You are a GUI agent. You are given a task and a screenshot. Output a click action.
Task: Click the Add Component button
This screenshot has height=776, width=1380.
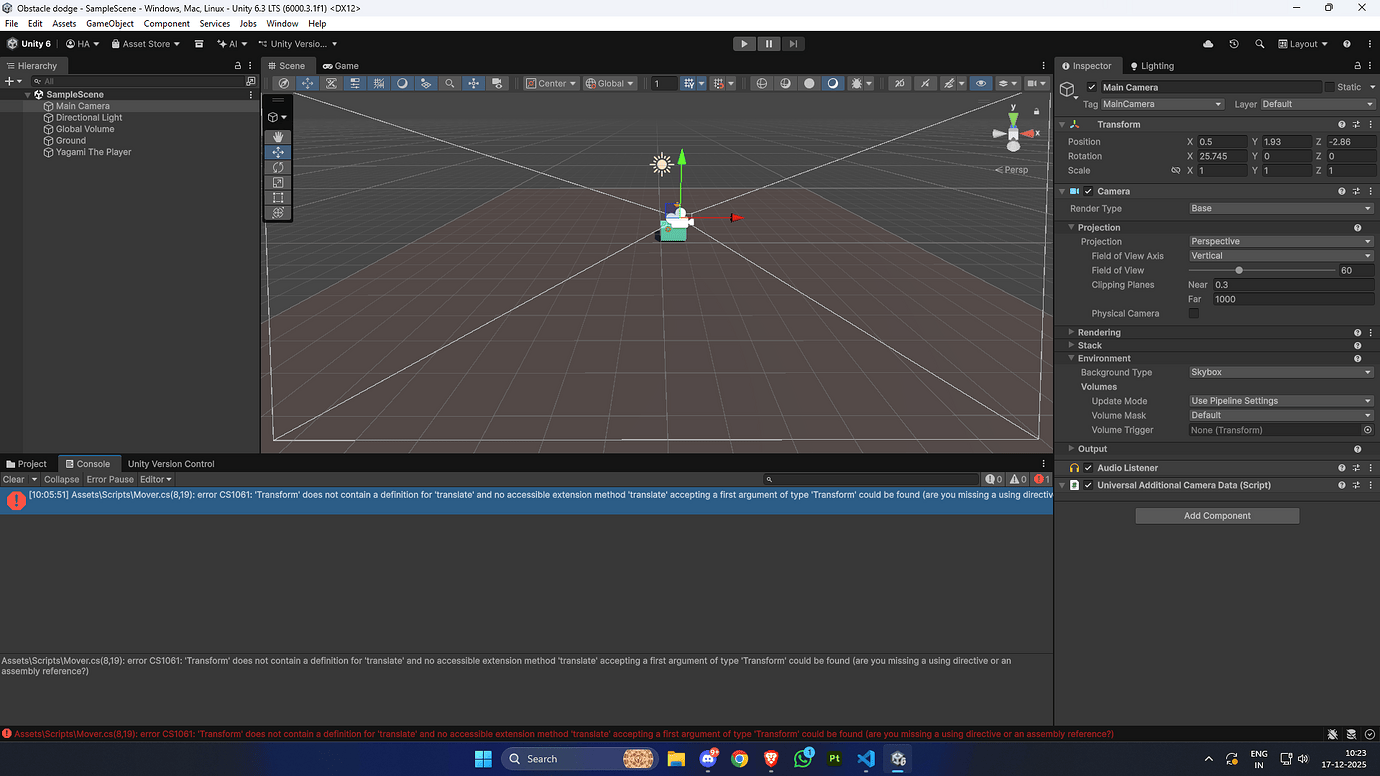point(1217,516)
